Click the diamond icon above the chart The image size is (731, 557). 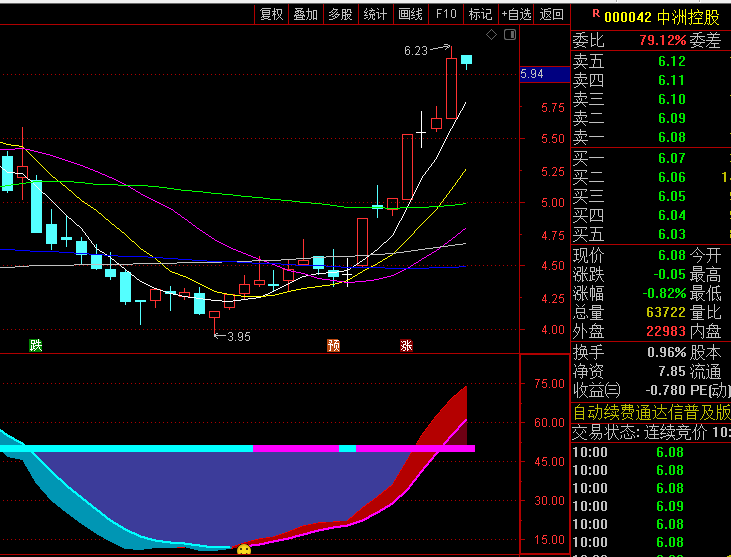pos(491,35)
